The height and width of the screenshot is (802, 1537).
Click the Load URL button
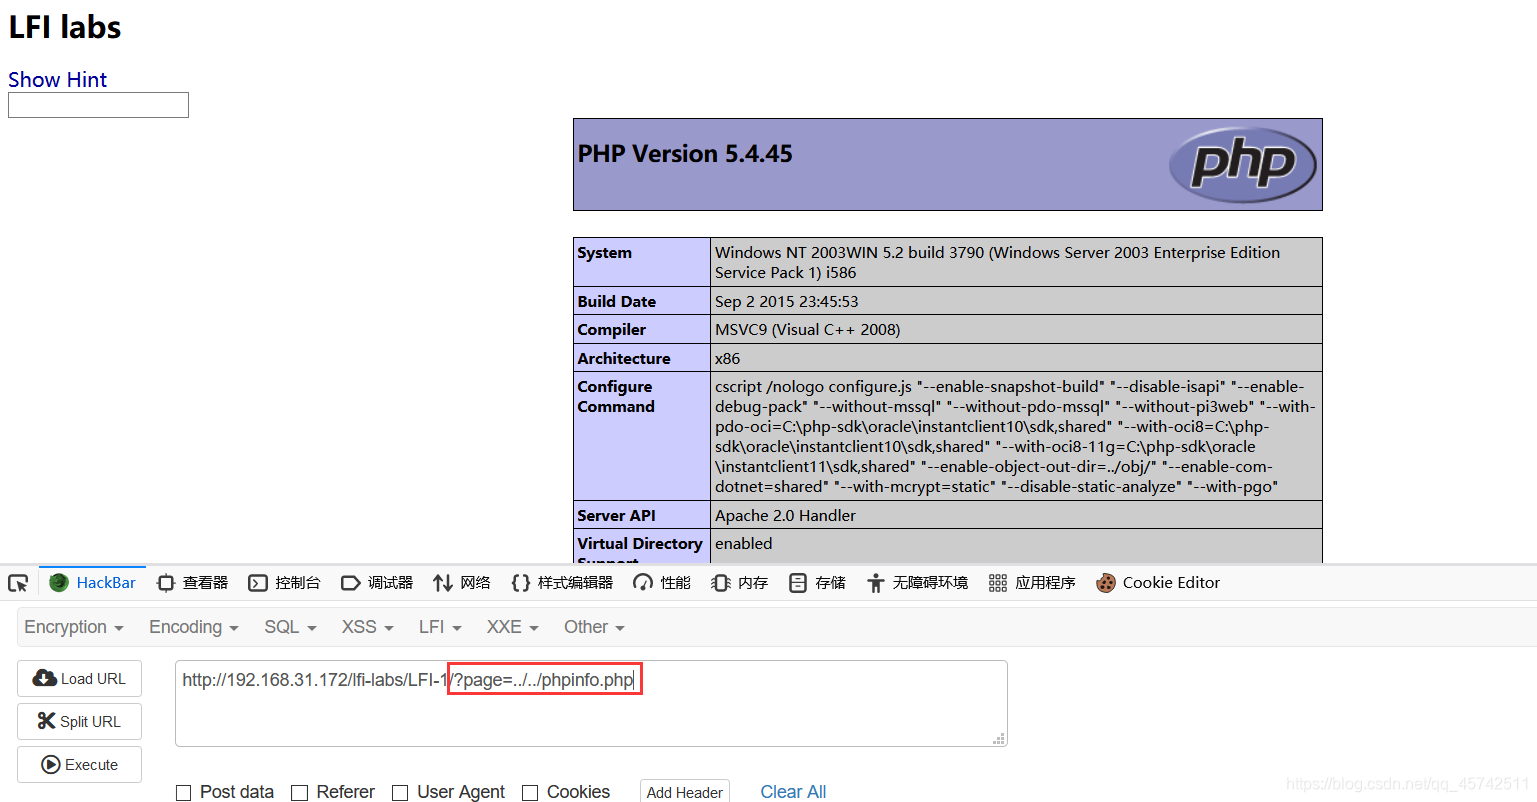[79, 678]
